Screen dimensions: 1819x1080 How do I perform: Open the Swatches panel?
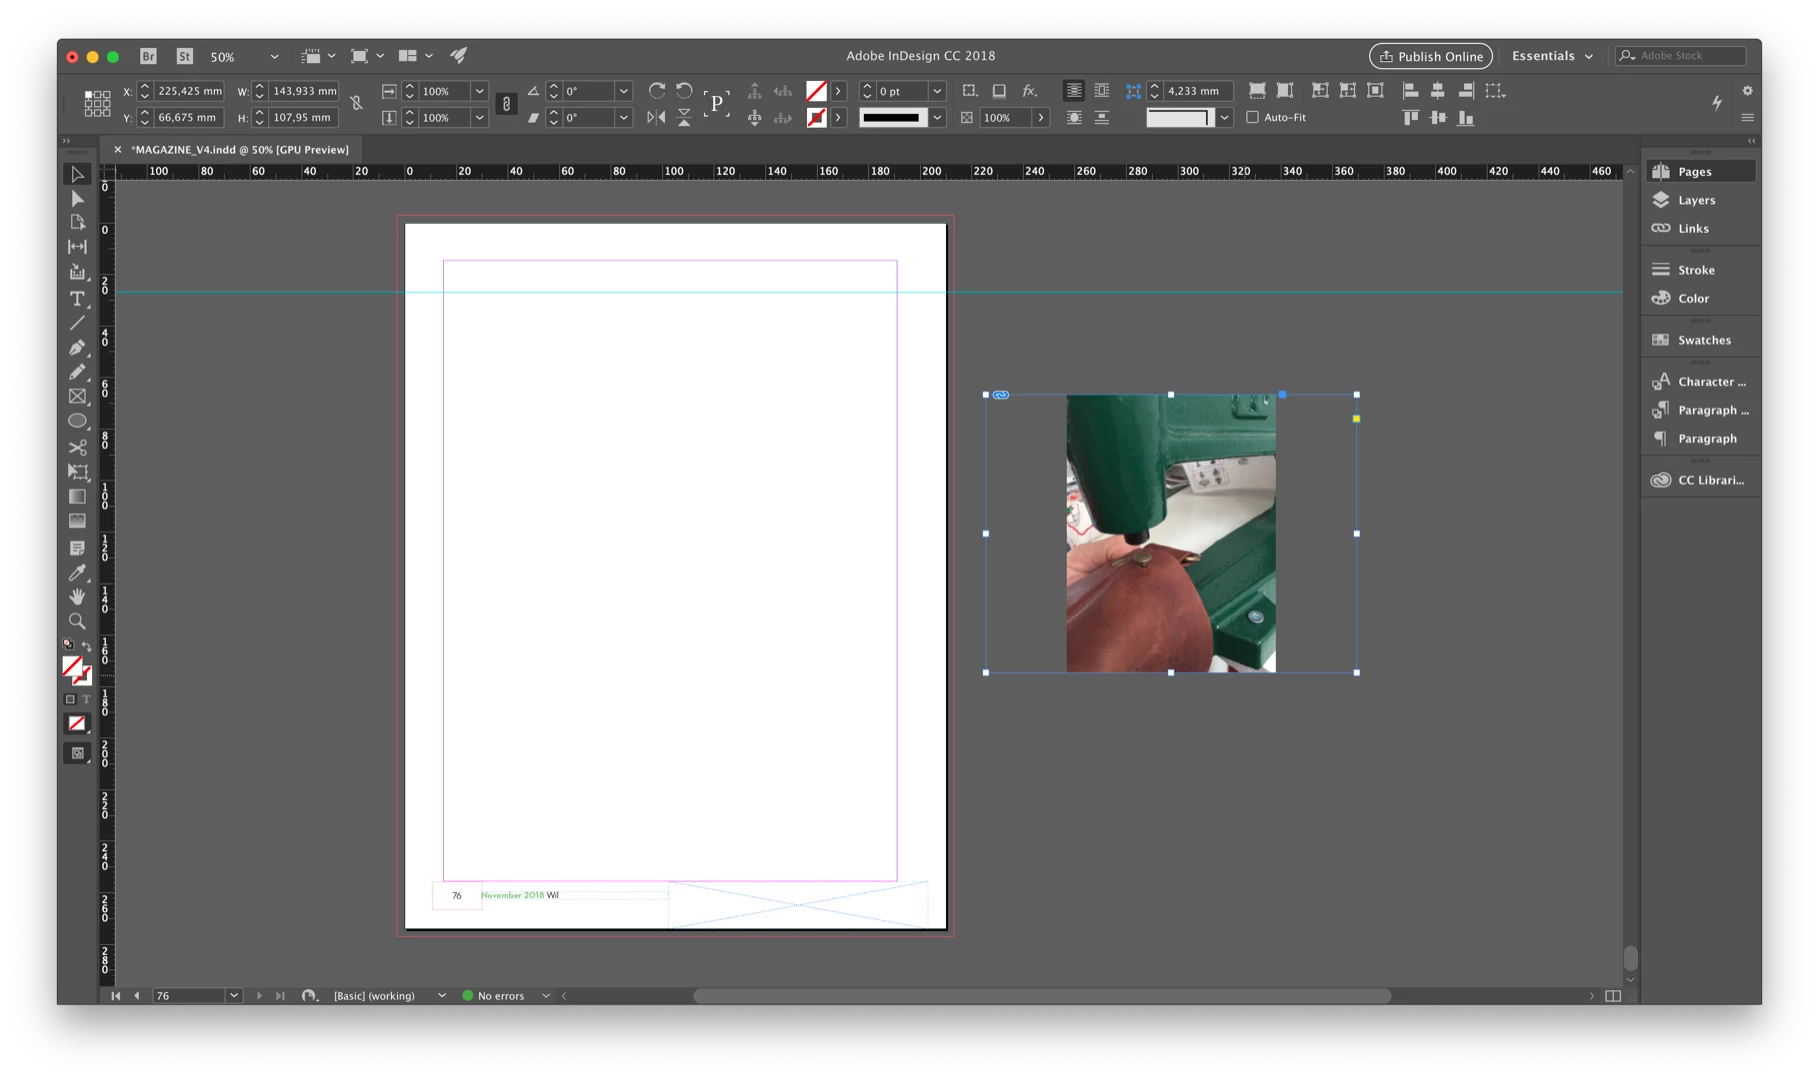pos(1704,340)
